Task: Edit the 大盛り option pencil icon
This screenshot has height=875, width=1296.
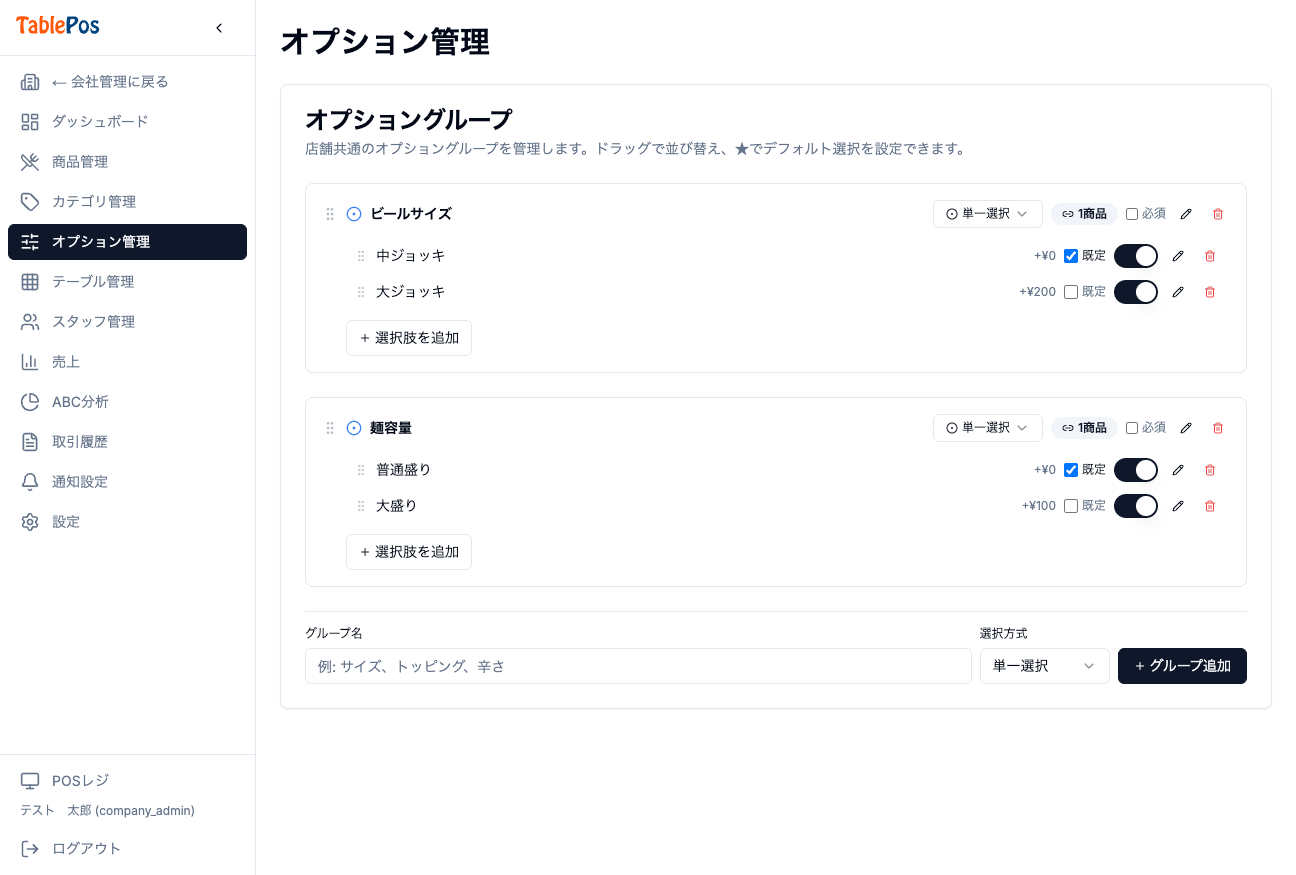Action: pyautogui.click(x=1178, y=506)
